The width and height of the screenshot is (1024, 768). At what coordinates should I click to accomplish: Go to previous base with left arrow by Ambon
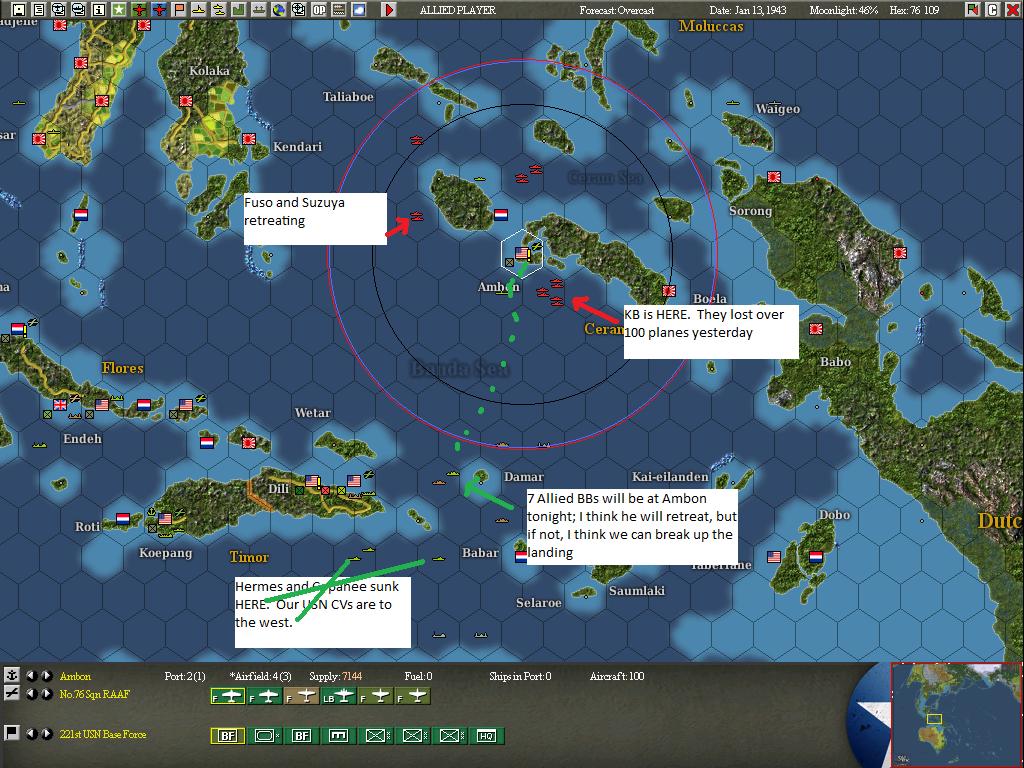pyautogui.click(x=31, y=676)
